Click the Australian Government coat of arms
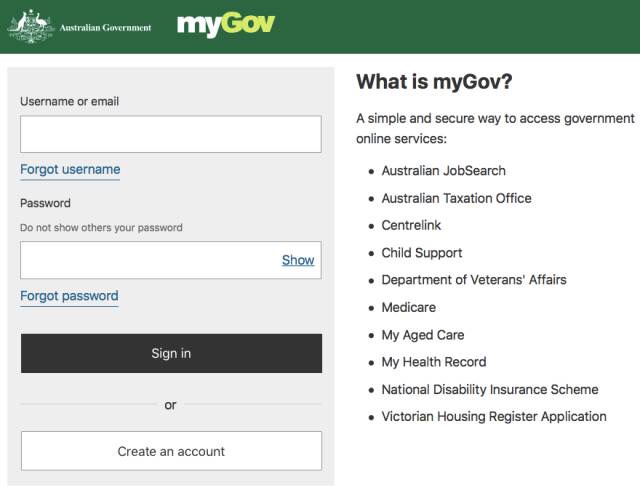The image size is (640, 493). pyautogui.click(x=31, y=27)
